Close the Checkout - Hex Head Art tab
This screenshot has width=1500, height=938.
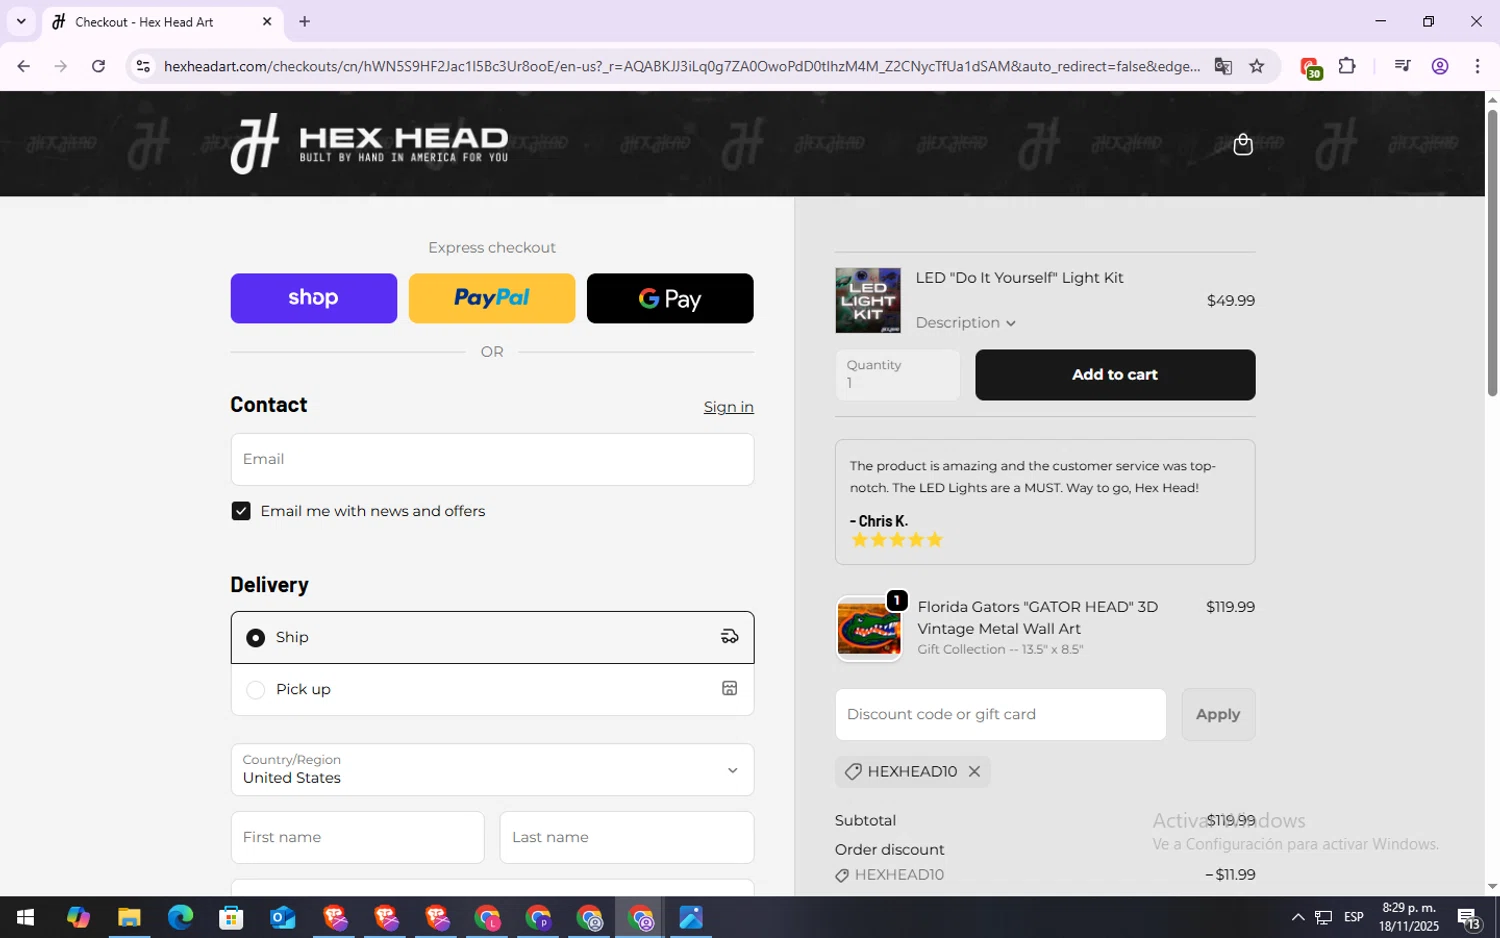pyautogui.click(x=267, y=21)
